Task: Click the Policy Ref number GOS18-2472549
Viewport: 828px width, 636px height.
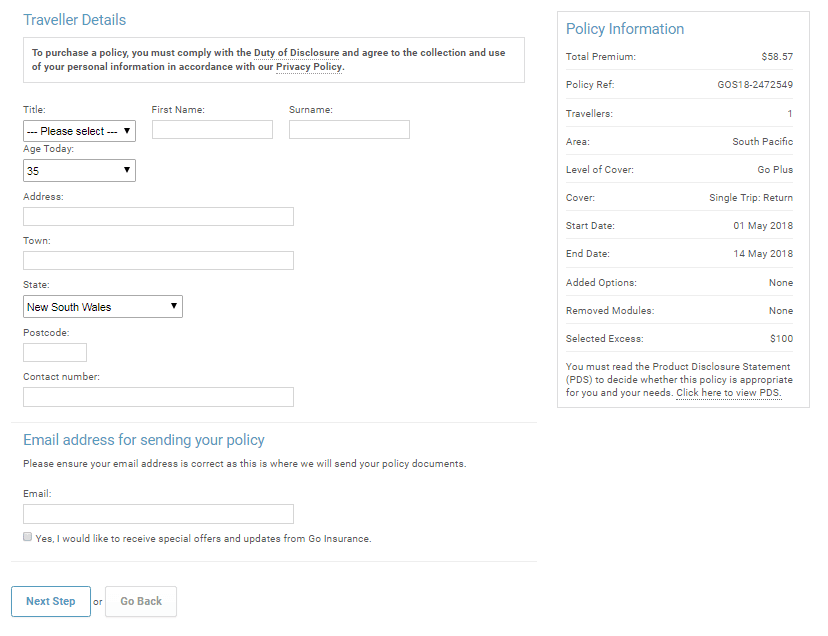Action: click(755, 85)
